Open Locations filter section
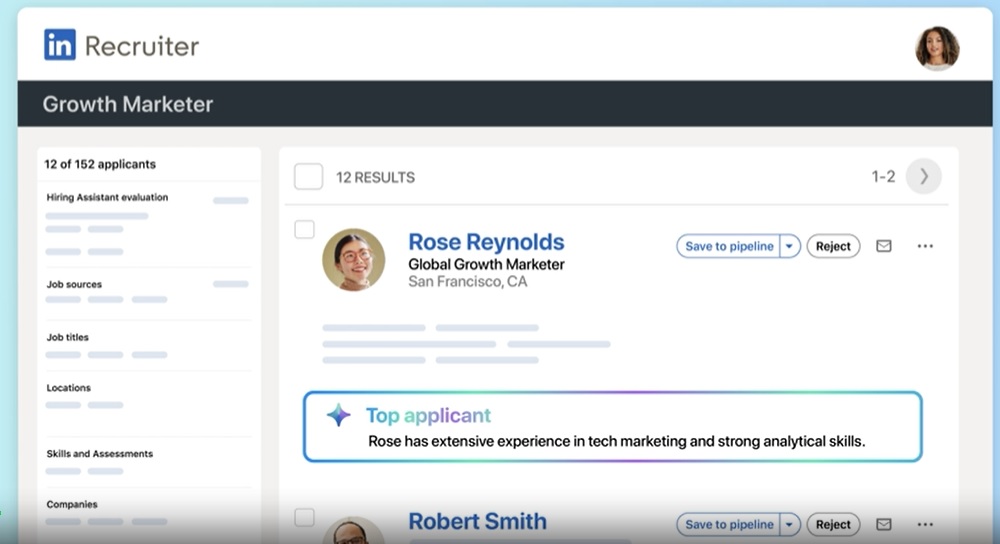The height and width of the screenshot is (544, 1000). pos(68,387)
